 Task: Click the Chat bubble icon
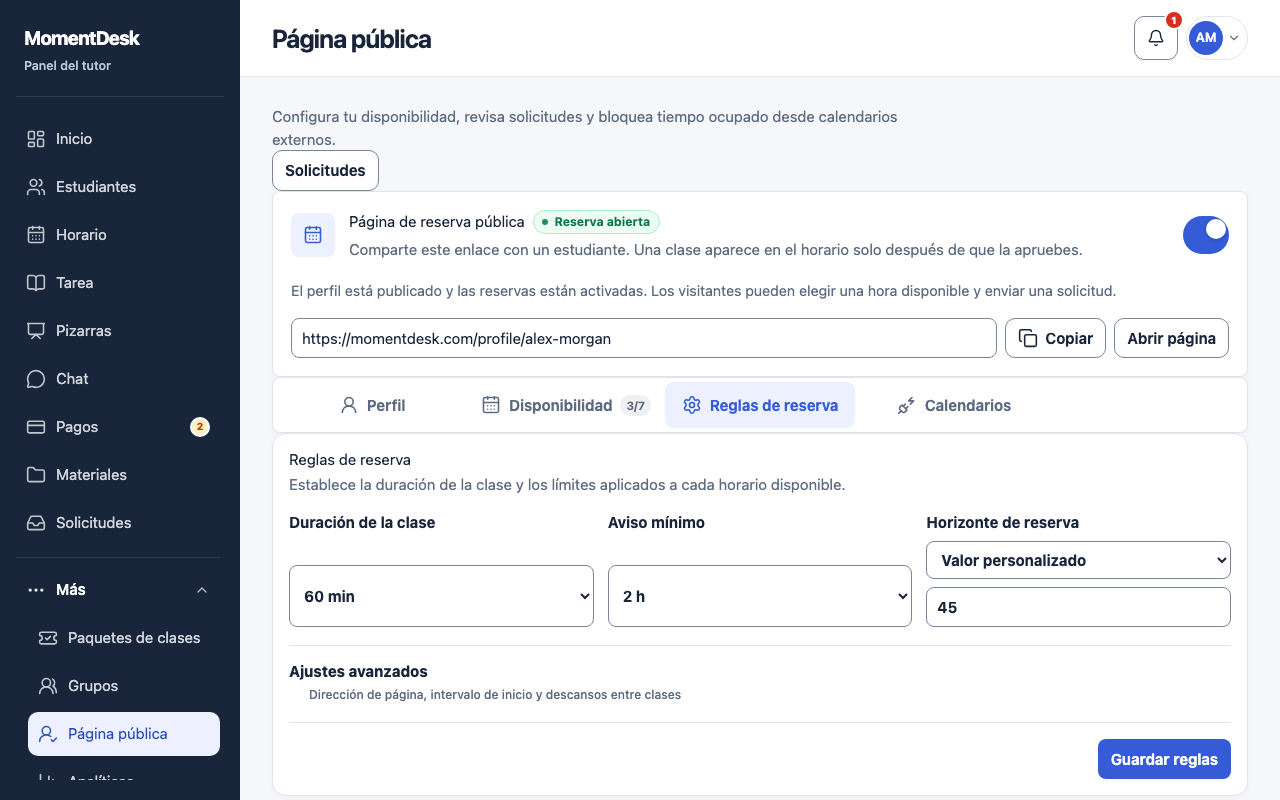tap(36, 379)
